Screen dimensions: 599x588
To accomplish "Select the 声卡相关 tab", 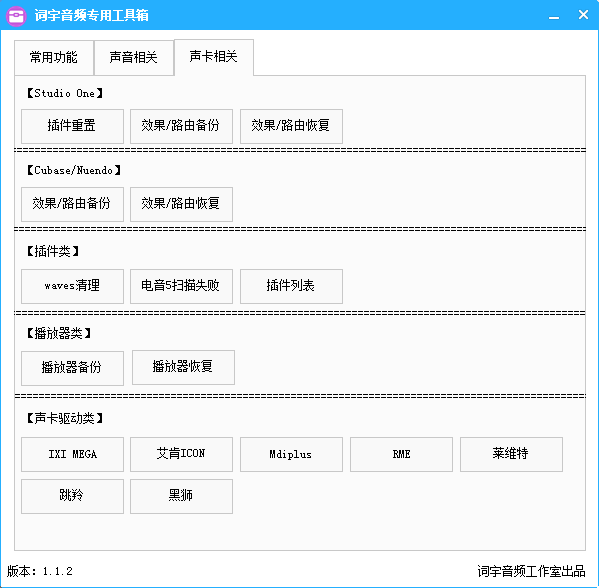I will (x=214, y=57).
